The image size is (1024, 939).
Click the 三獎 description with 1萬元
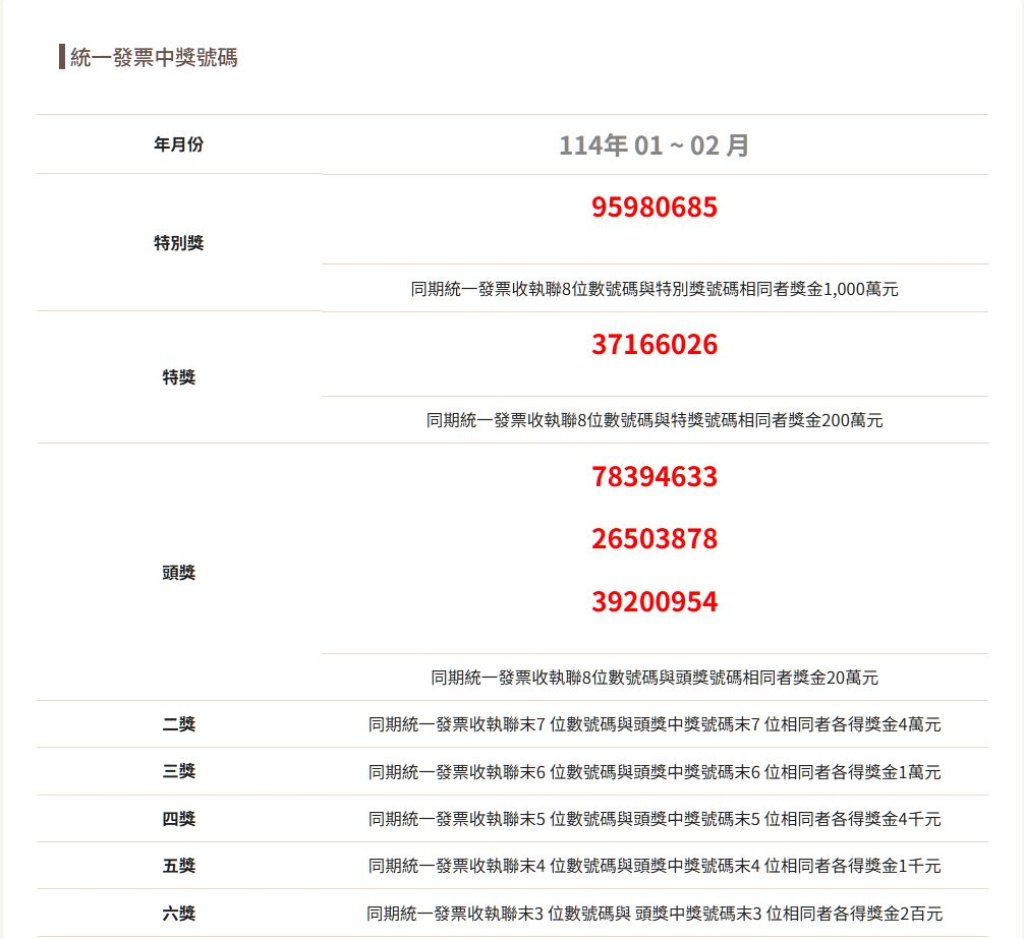654,772
